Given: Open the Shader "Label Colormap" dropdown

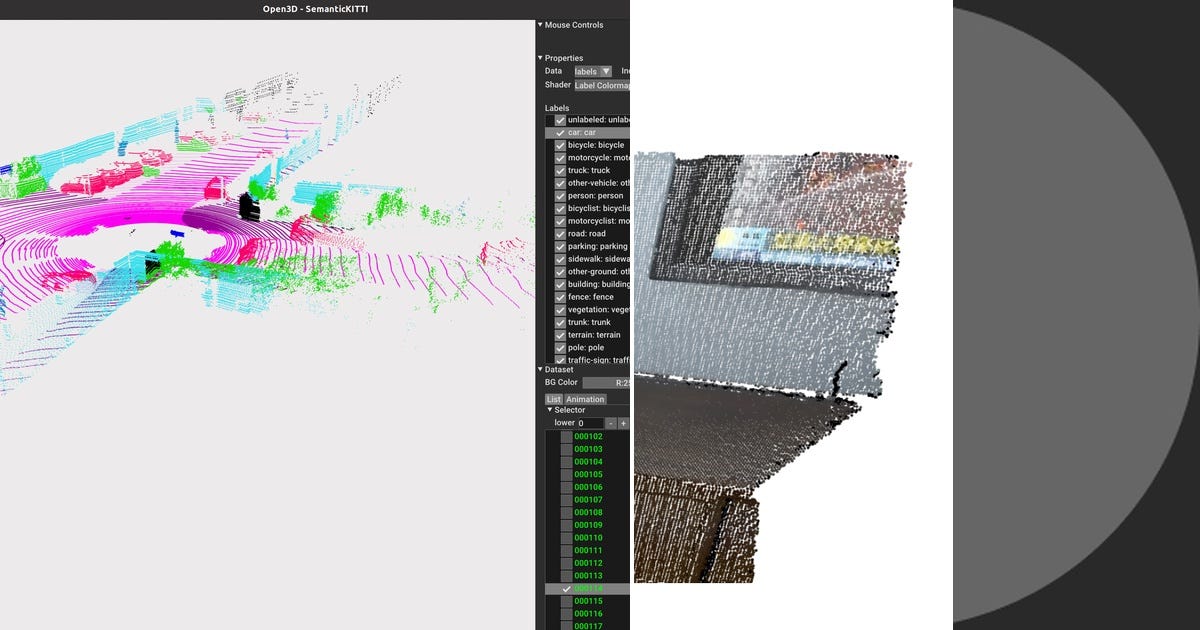Looking at the screenshot, I should 600,85.
